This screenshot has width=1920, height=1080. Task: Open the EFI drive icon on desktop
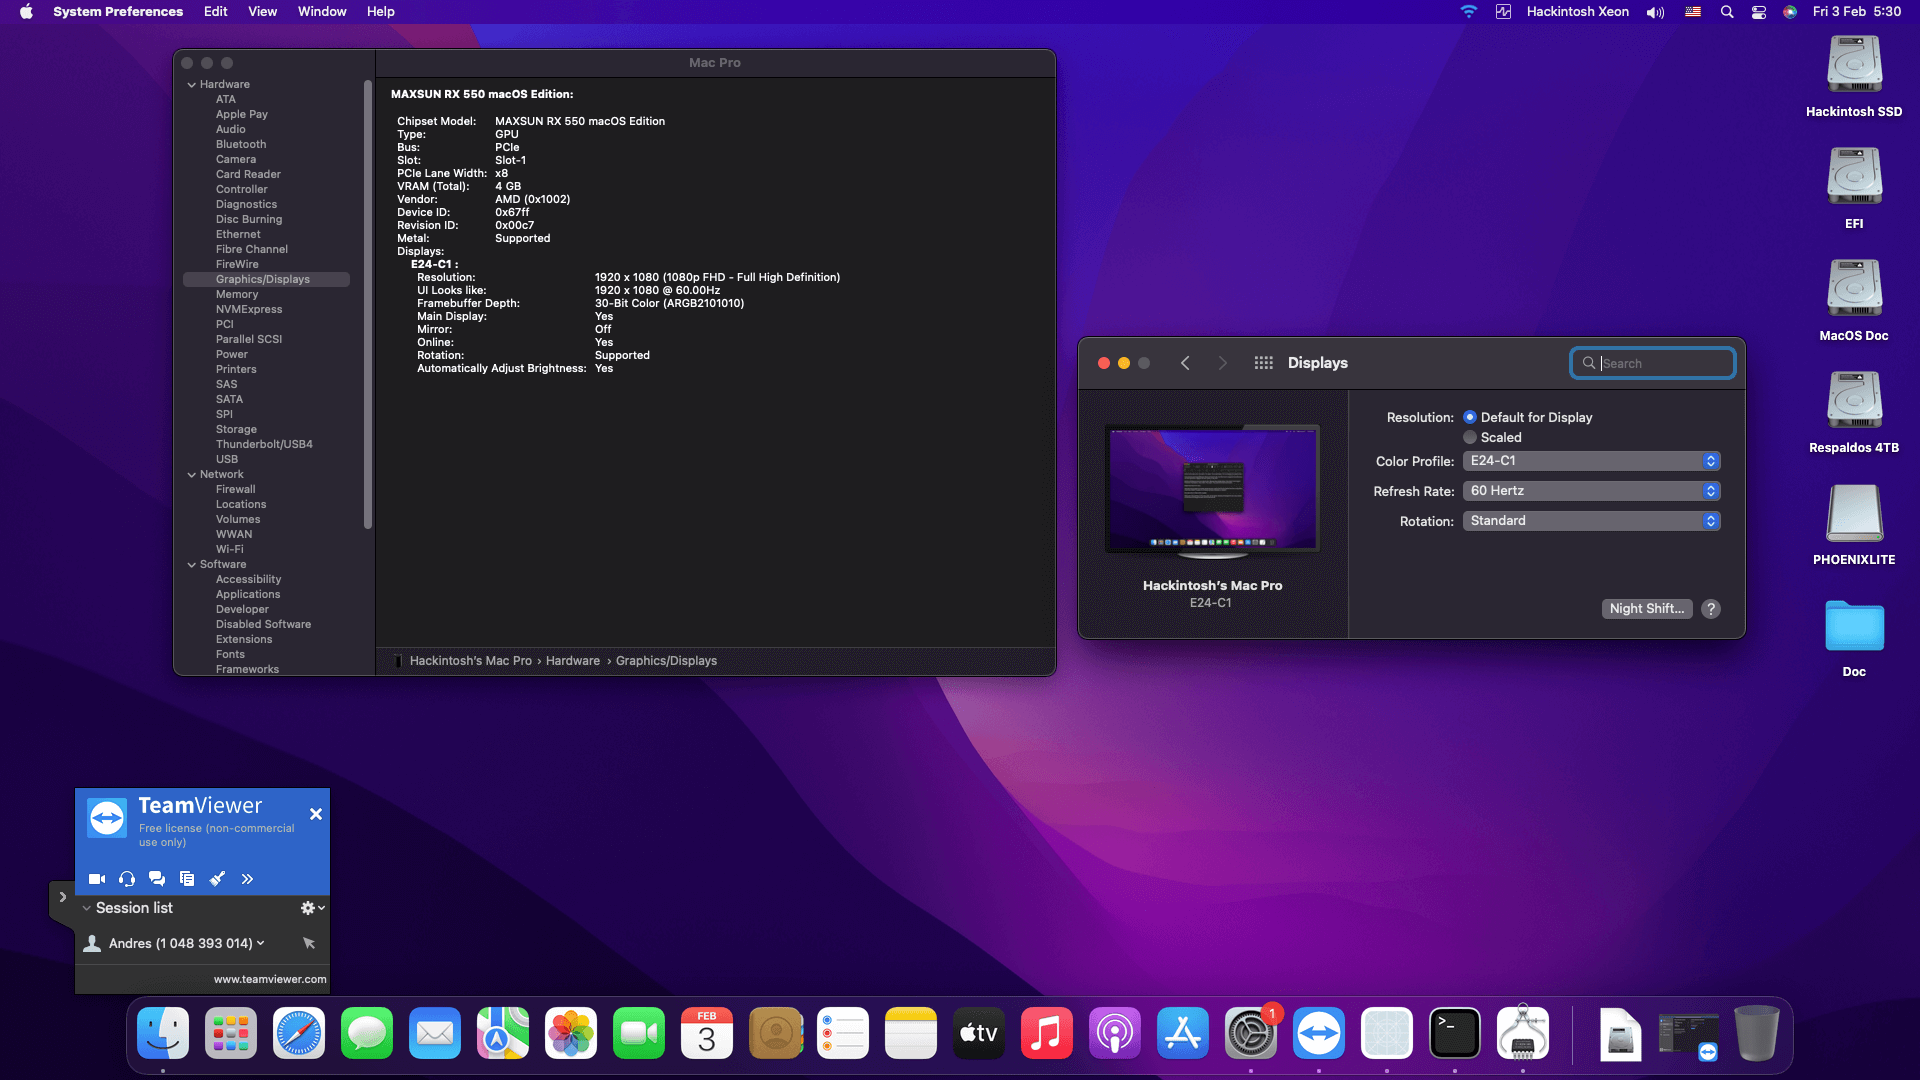pyautogui.click(x=1854, y=178)
